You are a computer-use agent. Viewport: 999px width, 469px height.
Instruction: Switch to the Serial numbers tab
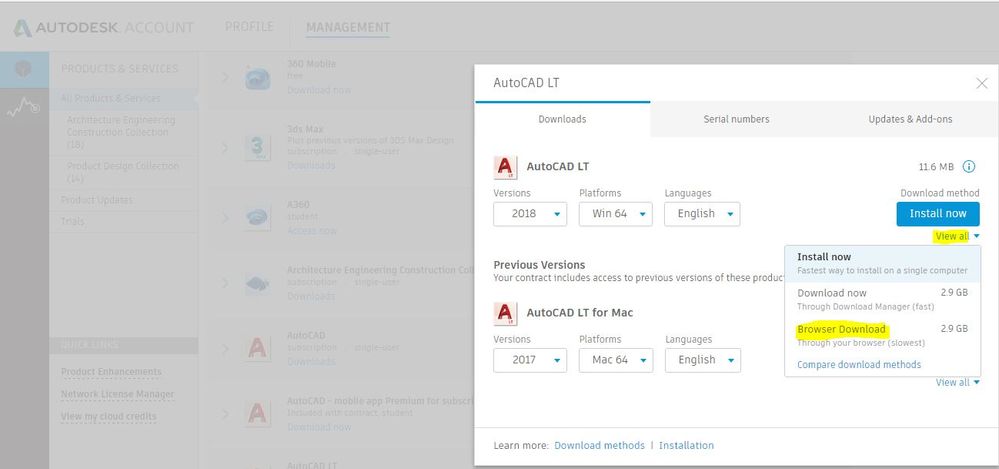coord(737,119)
